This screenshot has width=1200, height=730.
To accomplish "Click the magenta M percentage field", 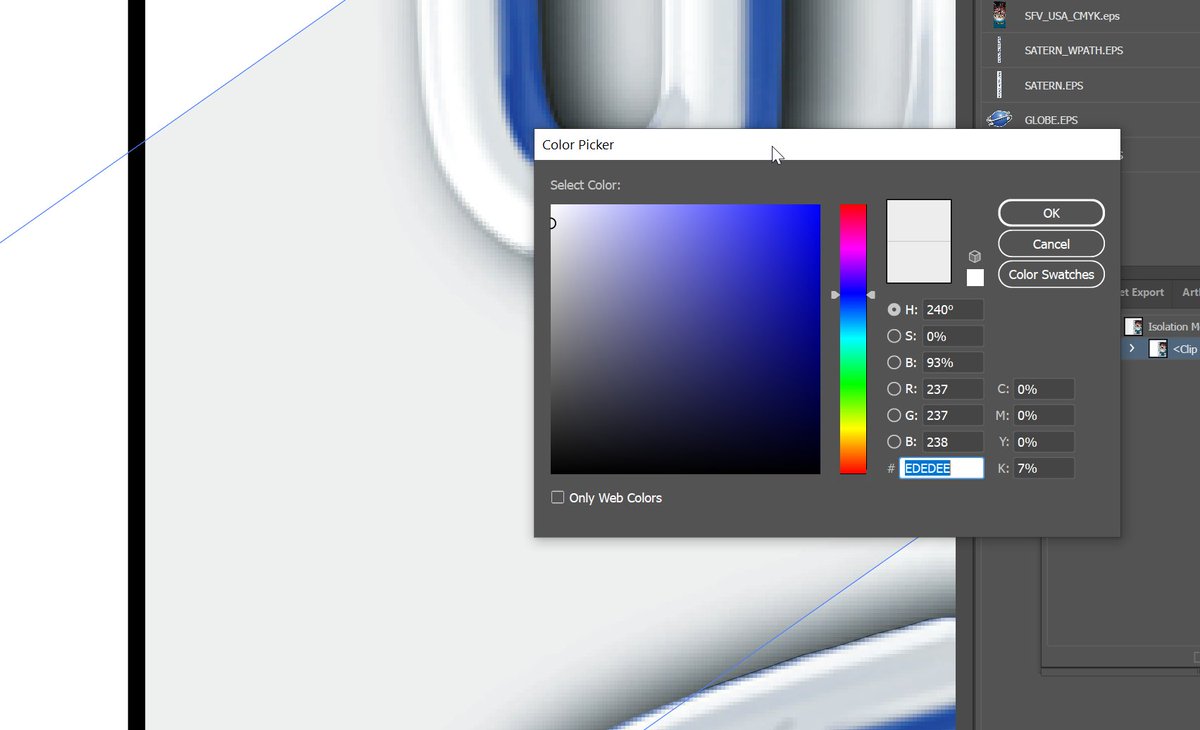I will (1044, 415).
